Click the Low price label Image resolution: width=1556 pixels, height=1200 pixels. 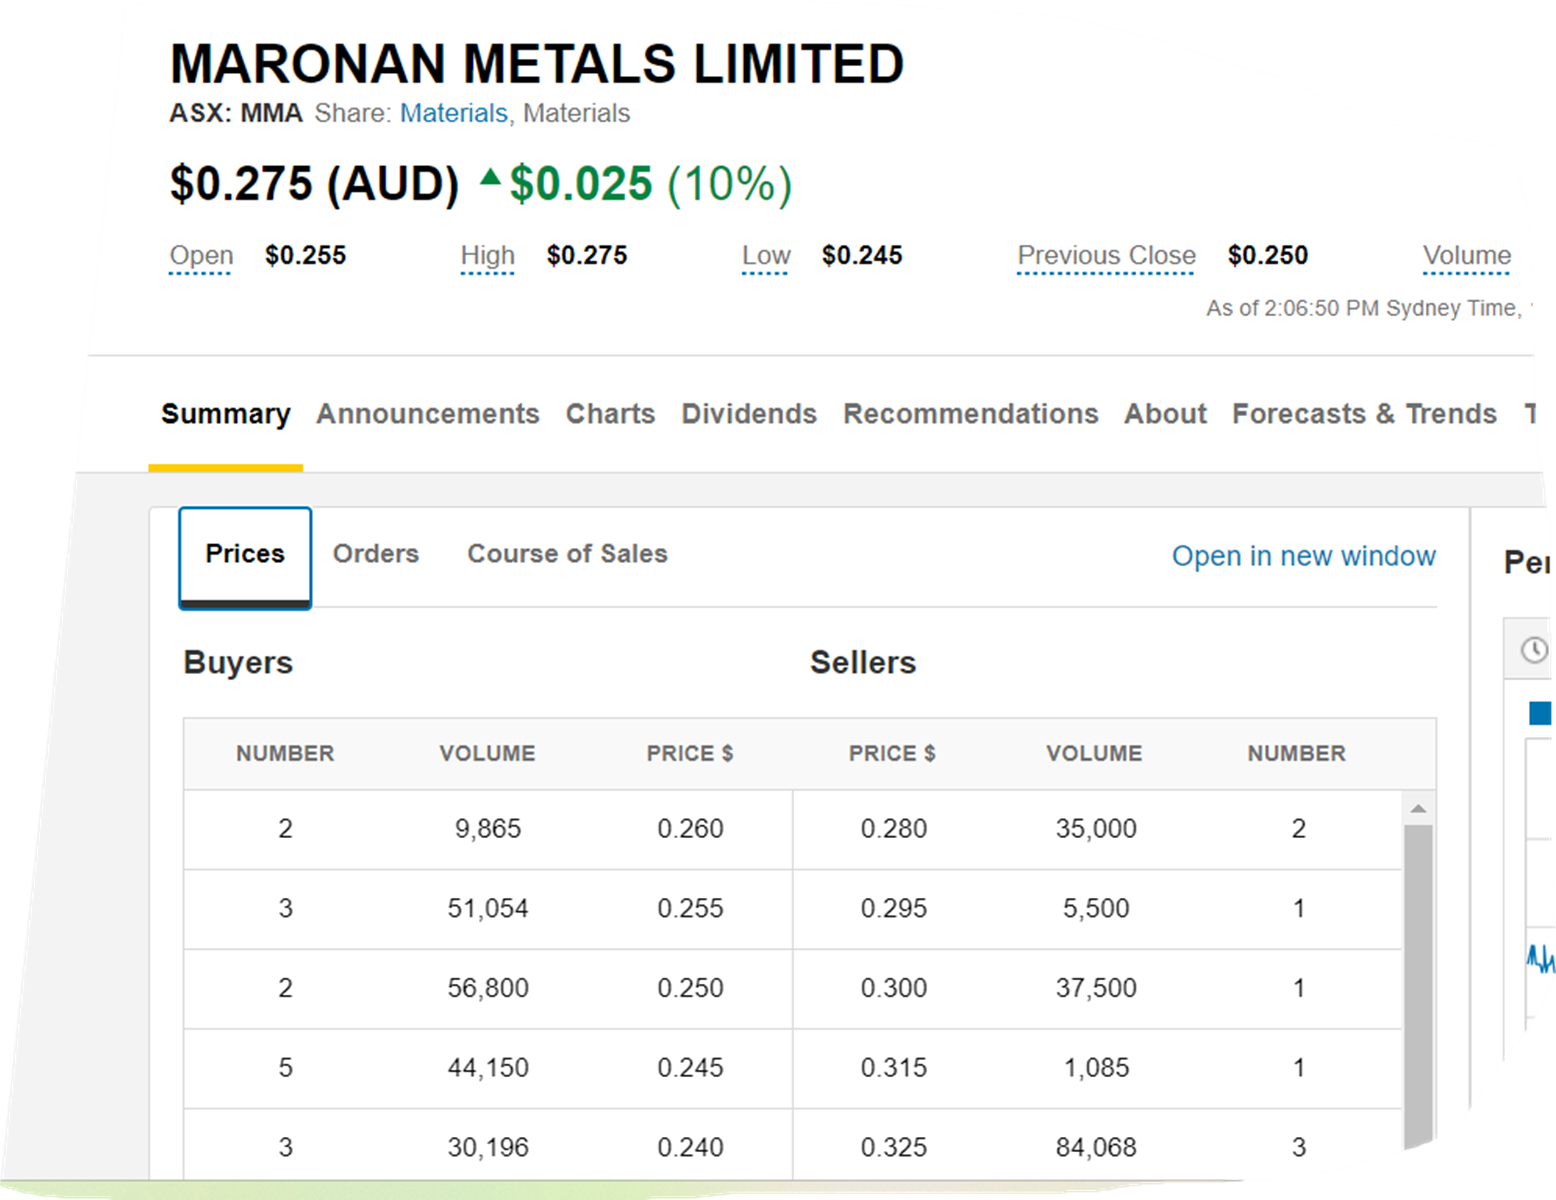point(766,256)
